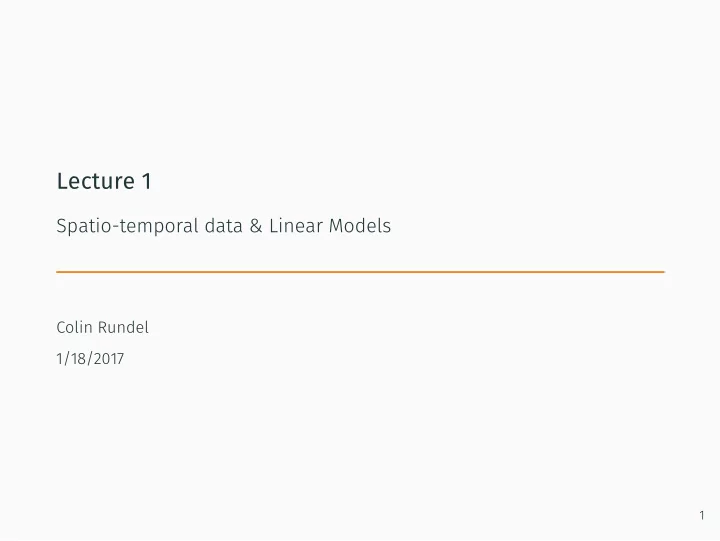Click the blank area right of the author name
Screen dimensions: 720x541
coord(413,327)
